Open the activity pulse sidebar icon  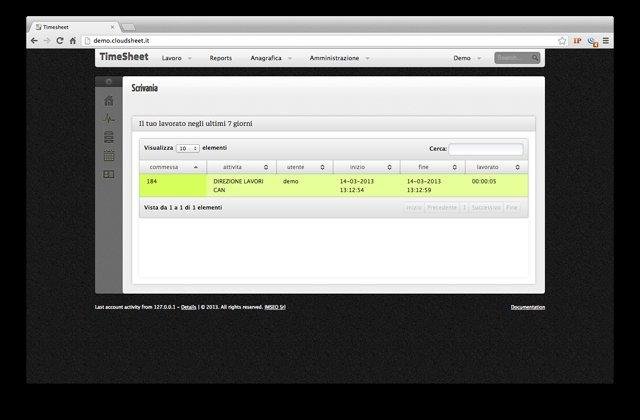109,119
